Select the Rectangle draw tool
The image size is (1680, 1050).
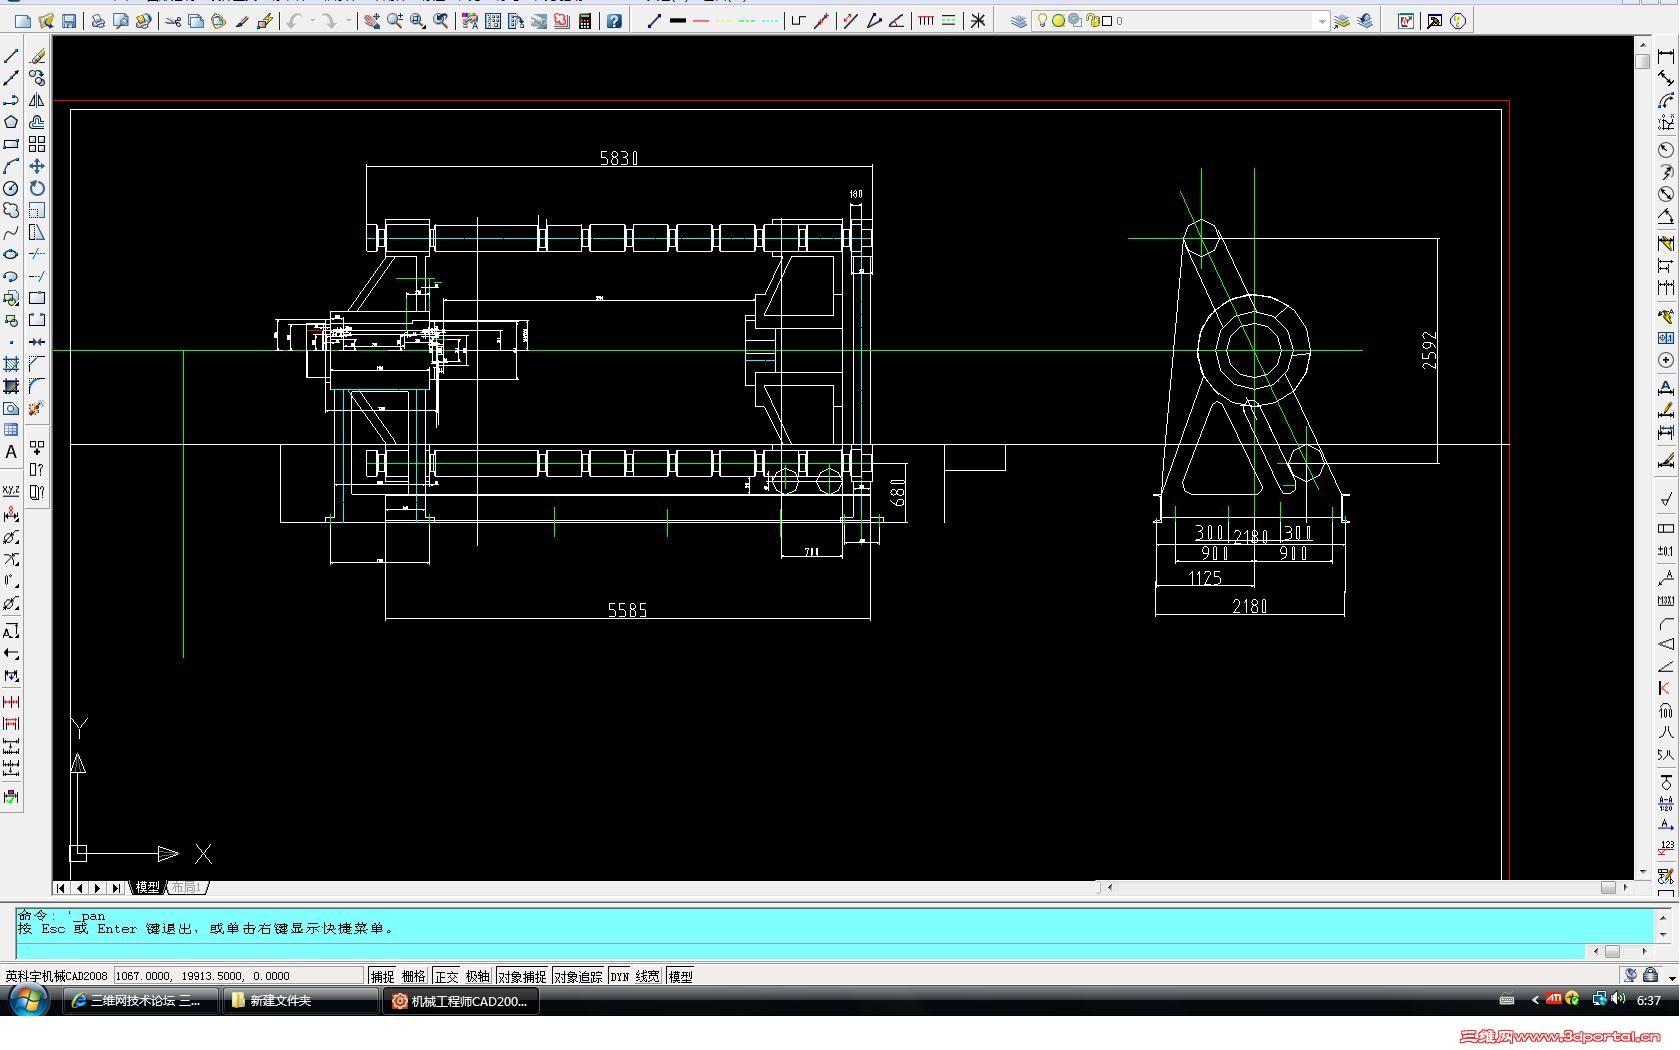click(11, 144)
